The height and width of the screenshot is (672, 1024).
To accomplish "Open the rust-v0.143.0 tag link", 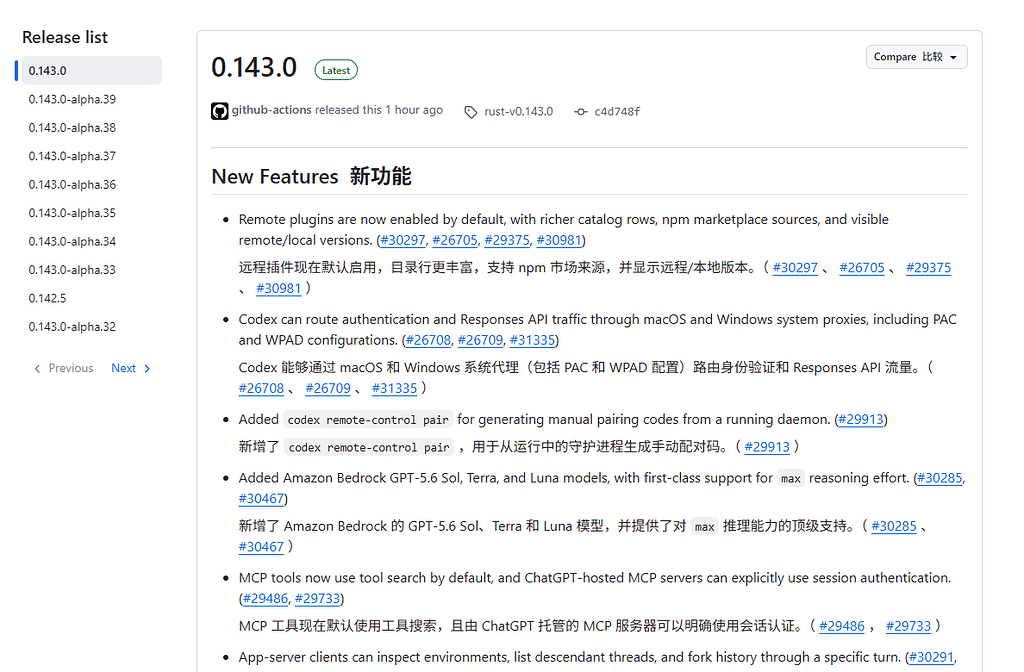I will (x=518, y=112).
